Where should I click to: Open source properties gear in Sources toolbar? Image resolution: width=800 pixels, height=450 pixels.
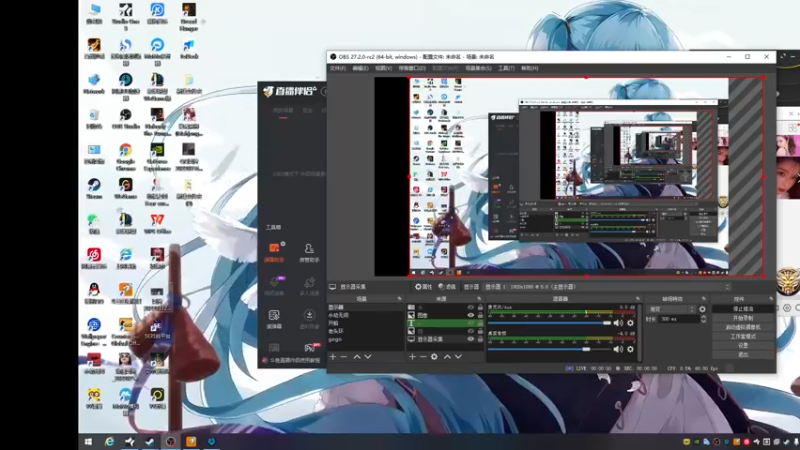click(434, 357)
